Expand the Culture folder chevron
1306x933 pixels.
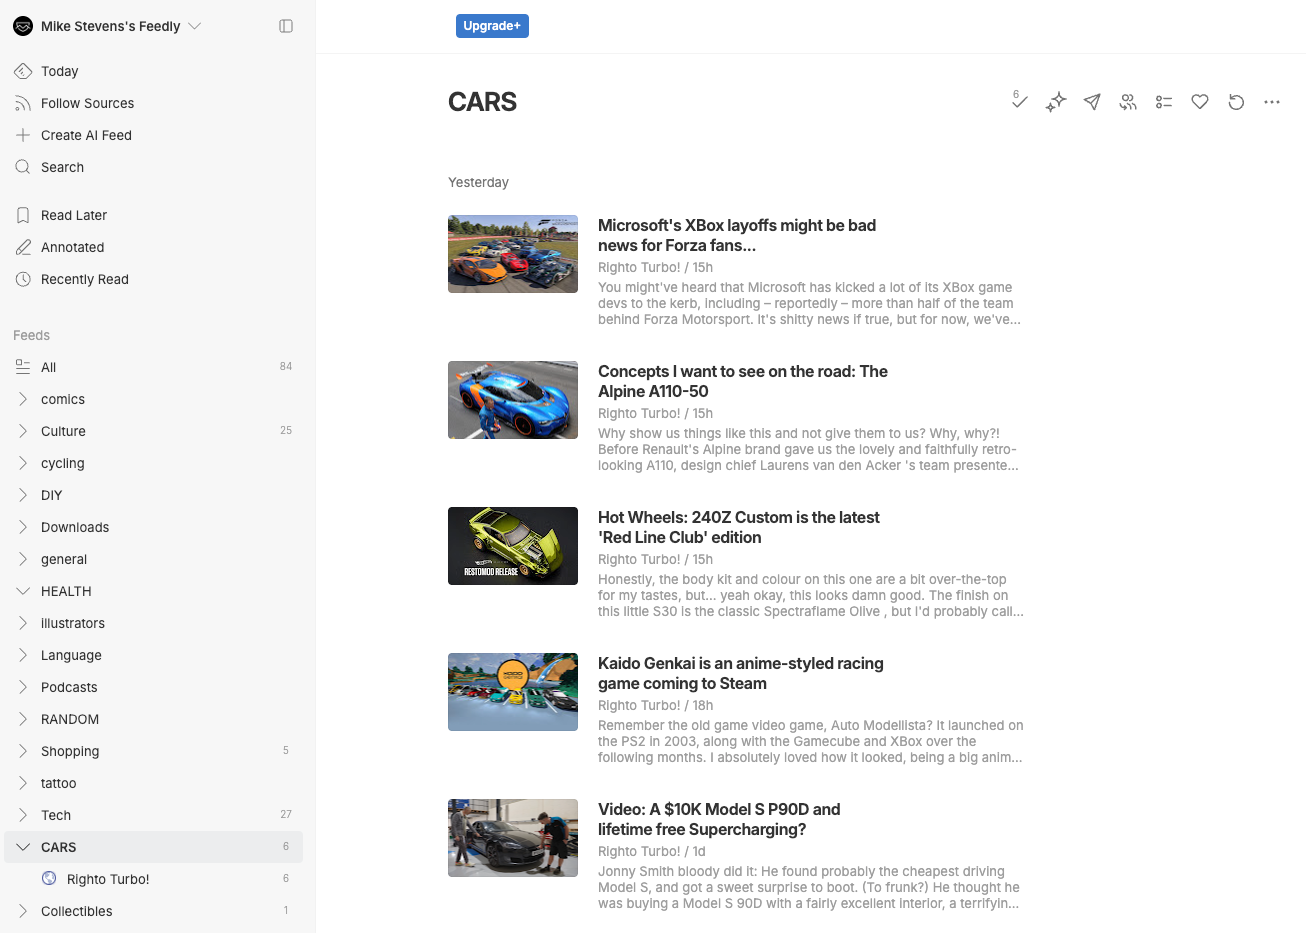pos(23,431)
